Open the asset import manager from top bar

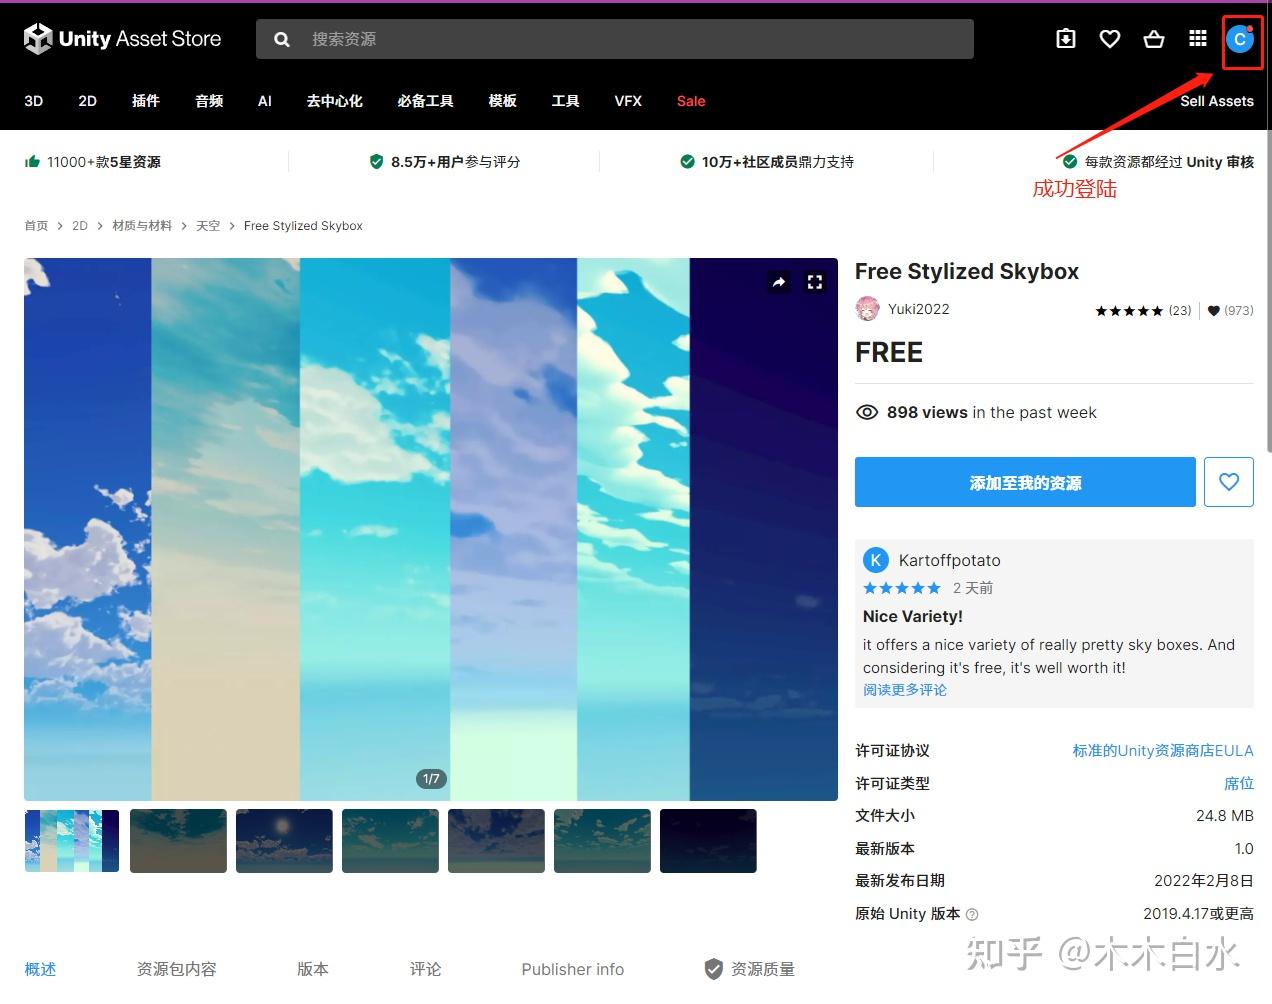(x=1065, y=38)
